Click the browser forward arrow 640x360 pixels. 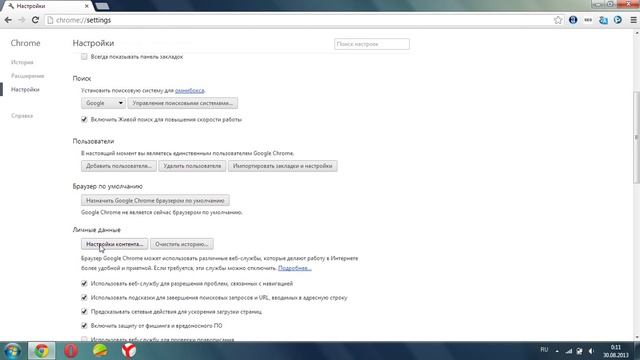point(22,20)
